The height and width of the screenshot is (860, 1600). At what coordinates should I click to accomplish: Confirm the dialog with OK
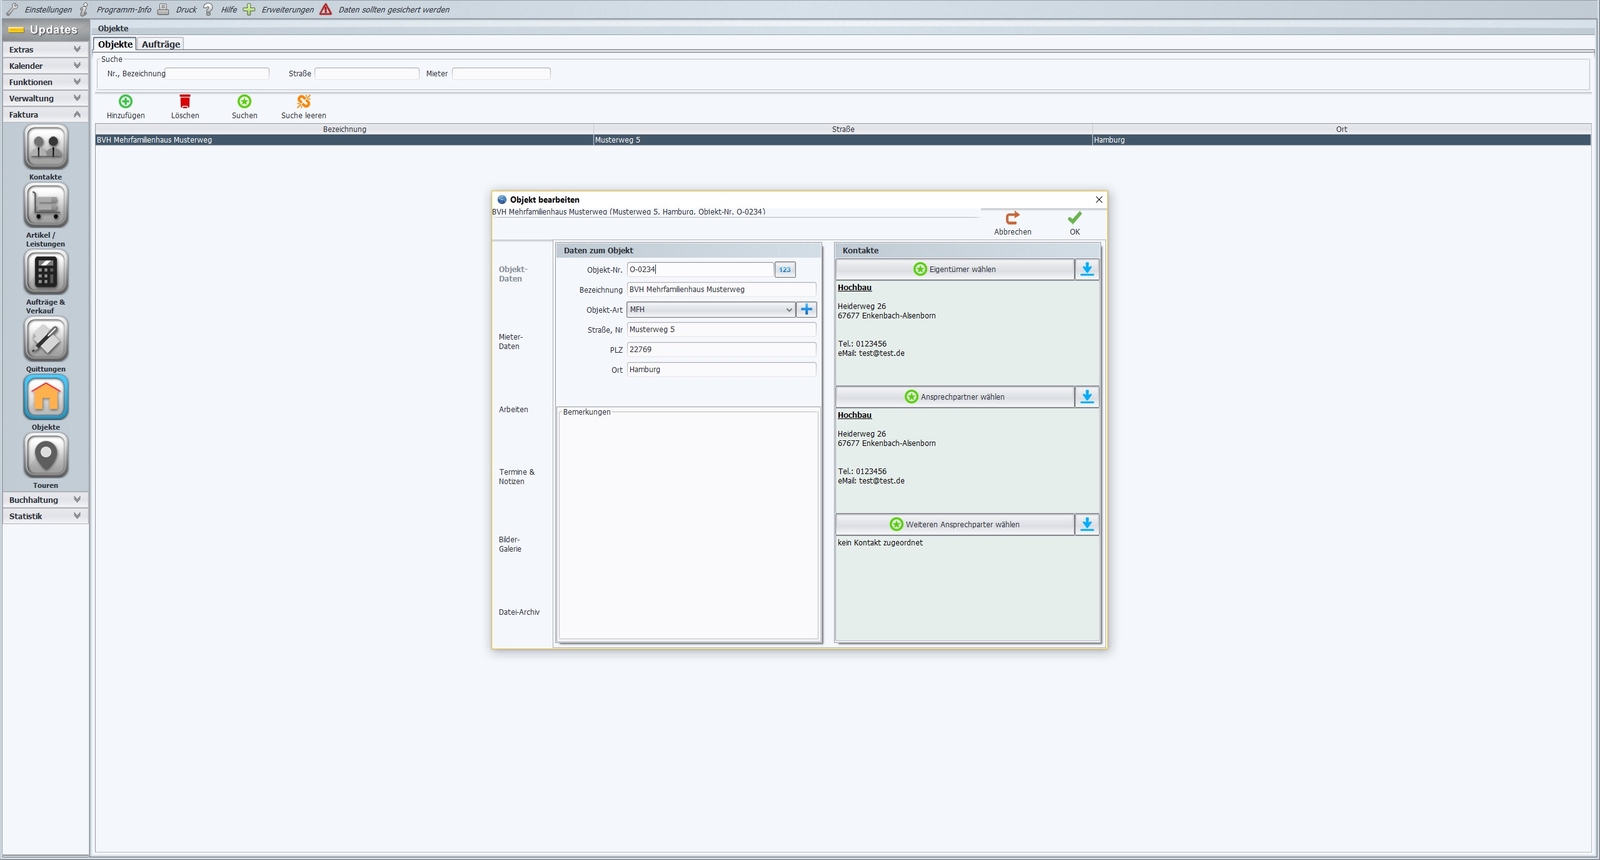tap(1075, 223)
